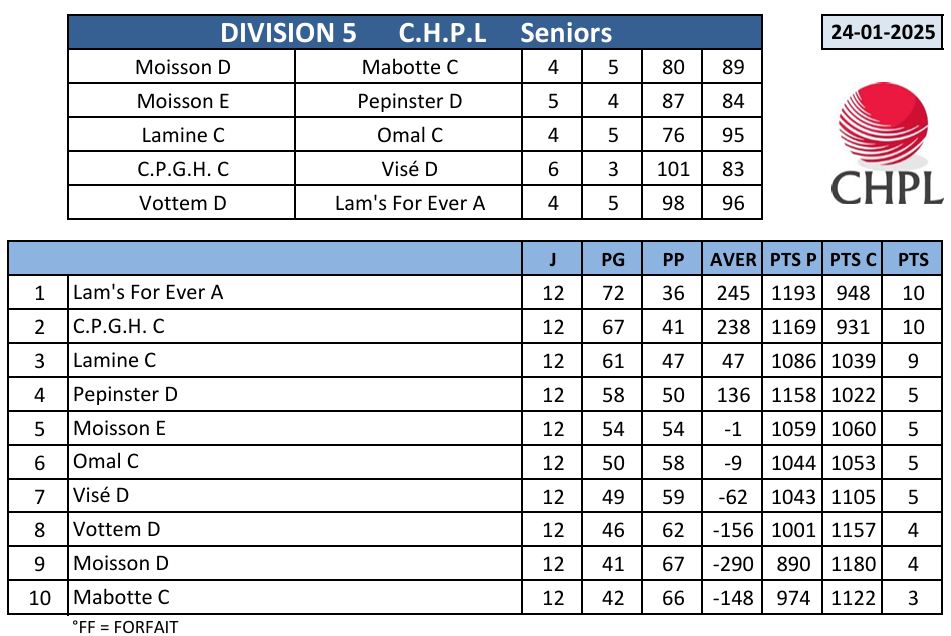Click the Visé D standings row name
The image size is (951, 636).
click(101, 495)
